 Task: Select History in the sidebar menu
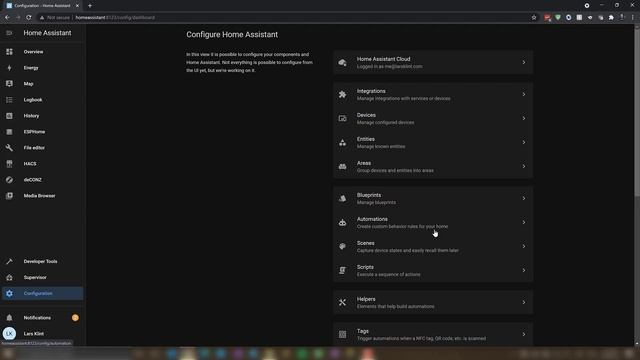pos(42,116)
